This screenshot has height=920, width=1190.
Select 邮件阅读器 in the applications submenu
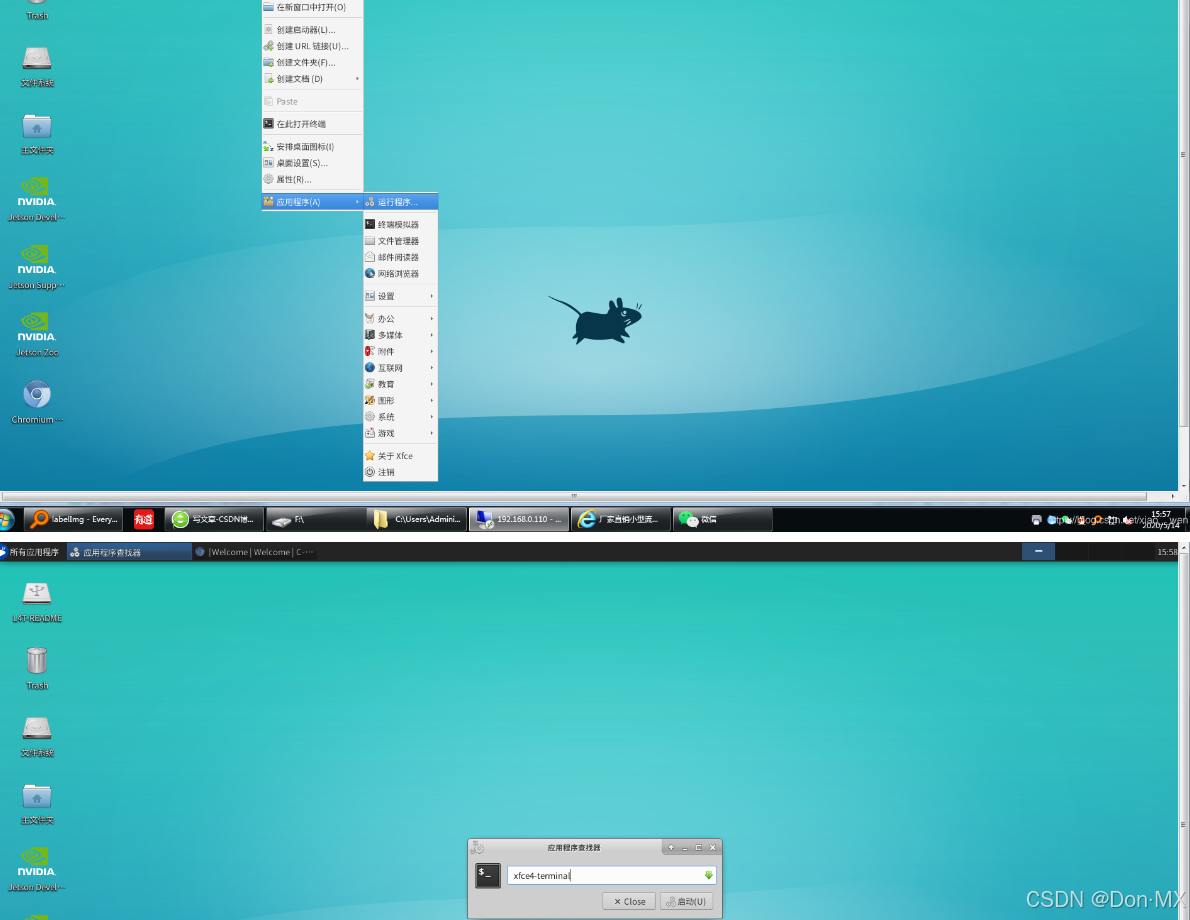tap(400, 257)
